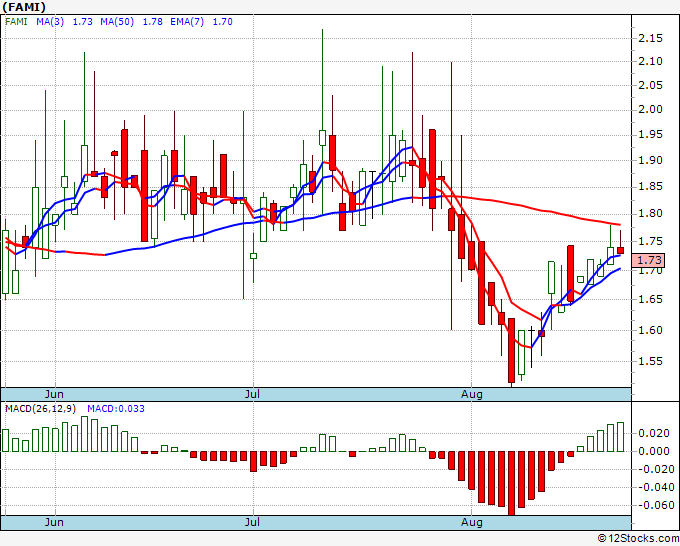Click the Jun label on price chart axis
The height and width of the screenshot is (546, 680).
[x=54, y=394]
